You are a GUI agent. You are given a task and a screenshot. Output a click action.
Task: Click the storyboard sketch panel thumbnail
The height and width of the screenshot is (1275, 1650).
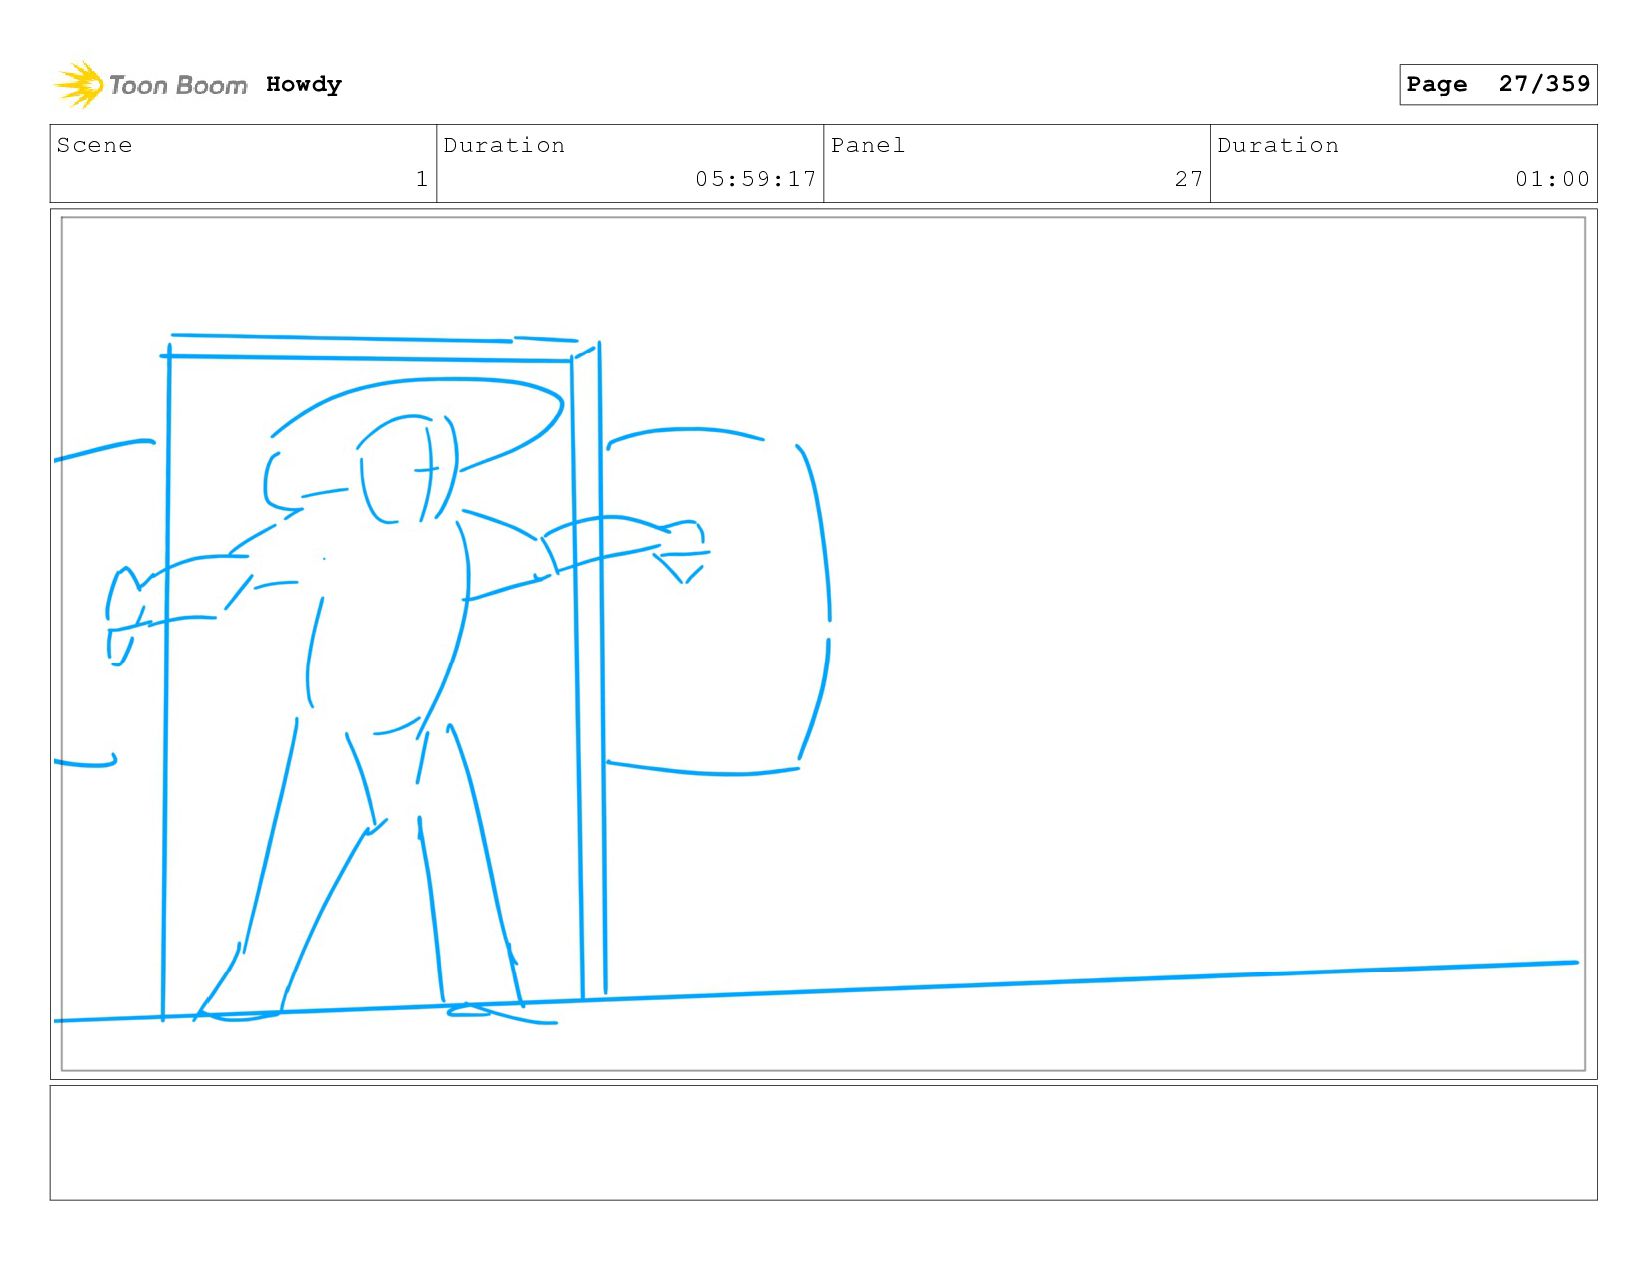(x=823, y=644)
